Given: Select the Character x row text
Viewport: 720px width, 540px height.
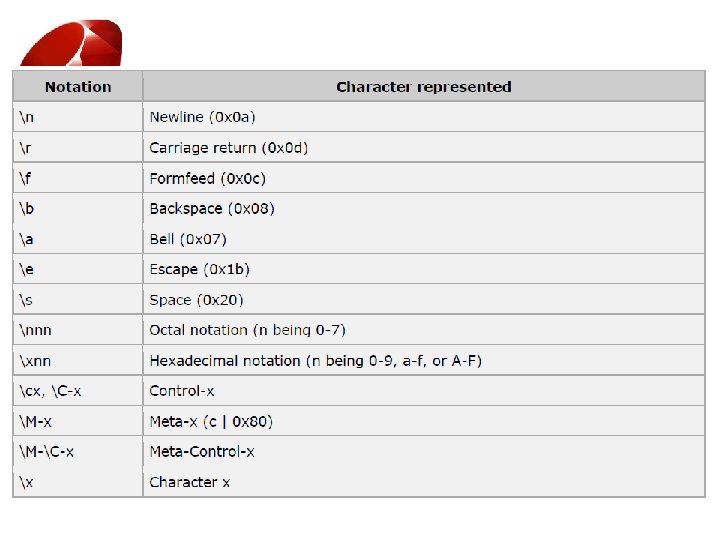Looking at the screenshot, I should 190,482.
